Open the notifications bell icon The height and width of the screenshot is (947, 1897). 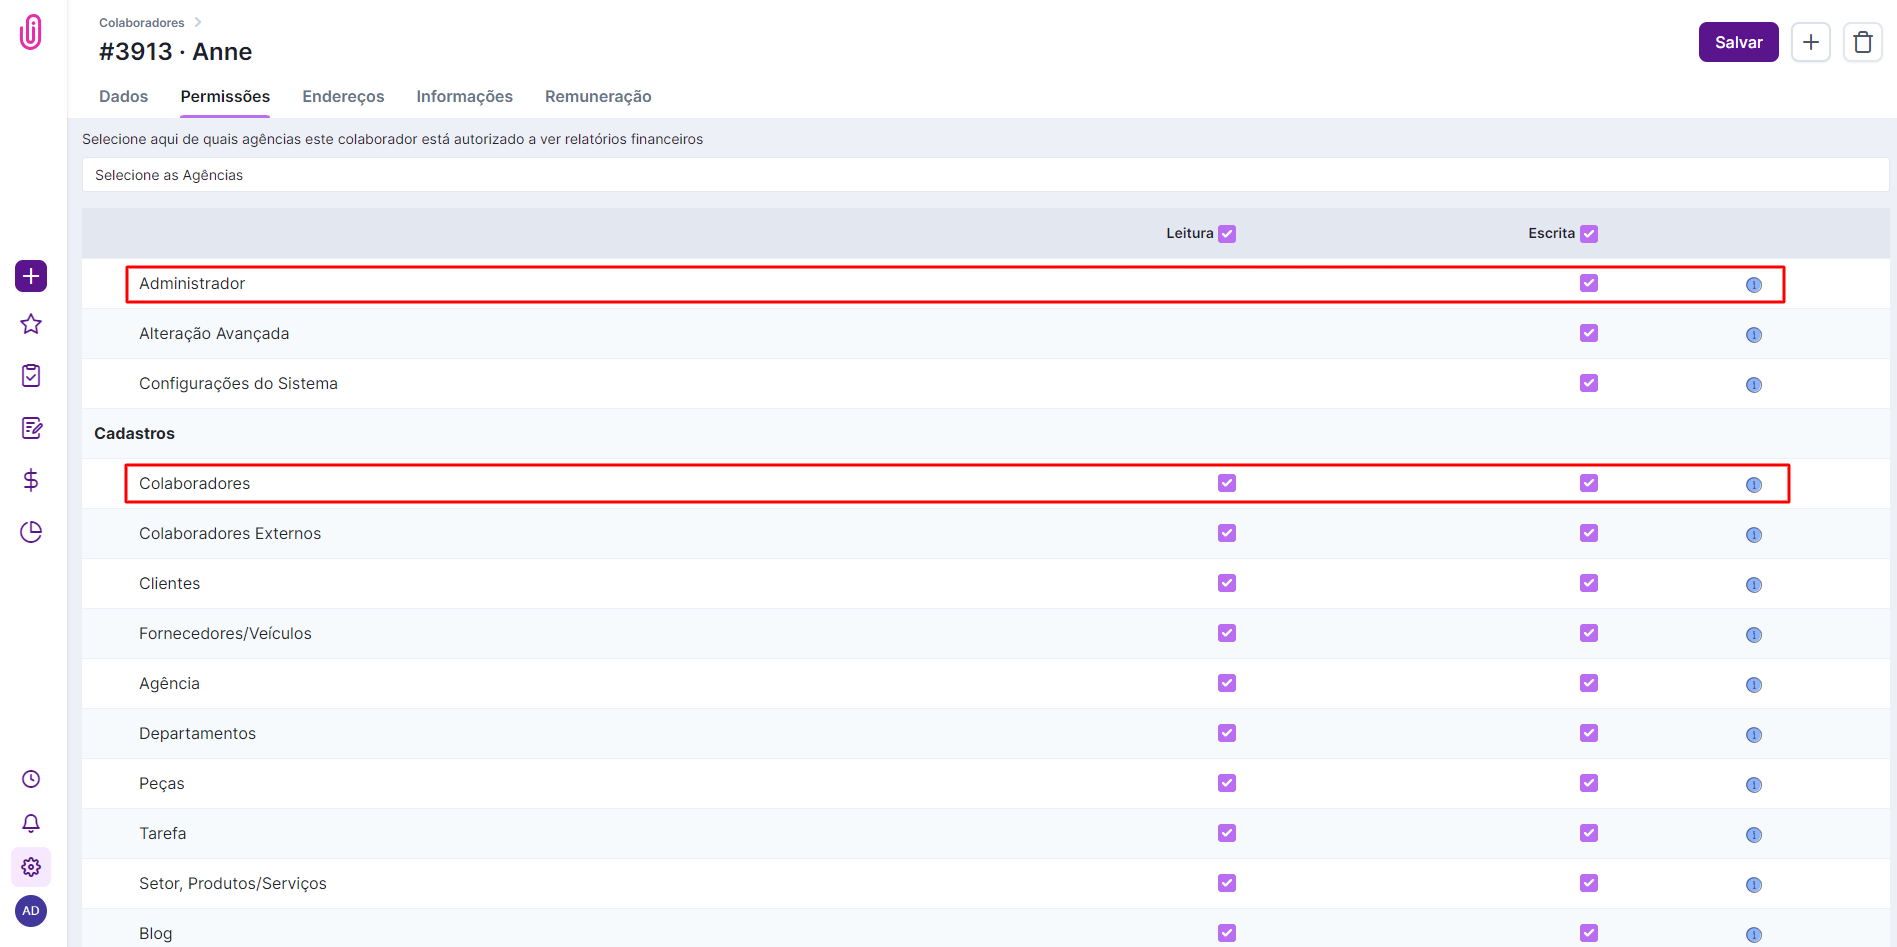(x=31, y=823)
